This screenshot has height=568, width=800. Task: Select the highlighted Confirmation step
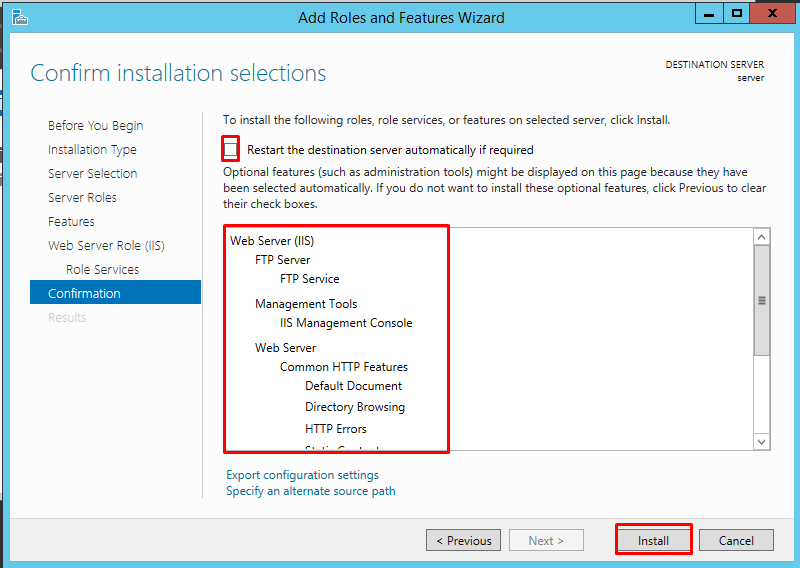coord(115,292)
